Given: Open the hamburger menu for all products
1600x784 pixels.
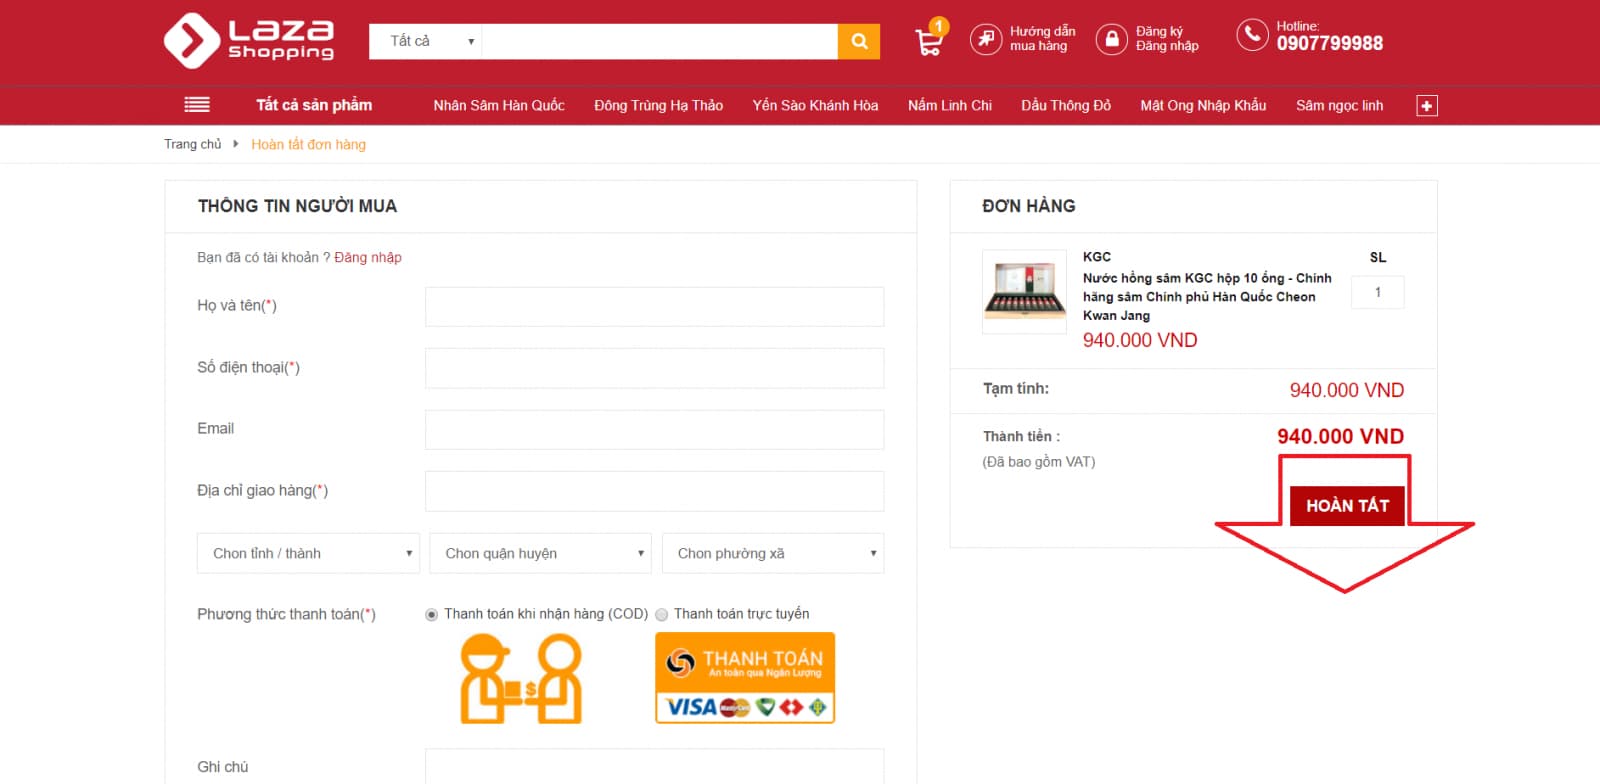Looking at the screenshot, I should (197, 105).
